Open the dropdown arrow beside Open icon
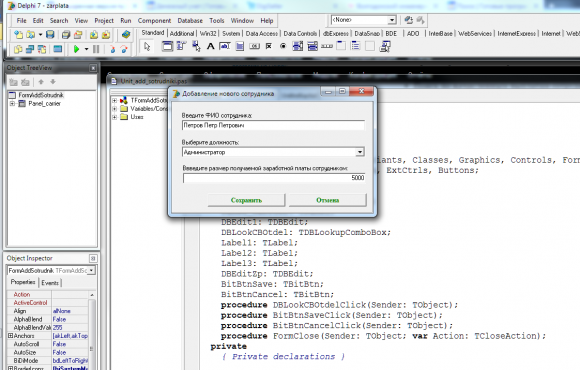Viewport: 580px width, 370px height. [x=40, y=35]
